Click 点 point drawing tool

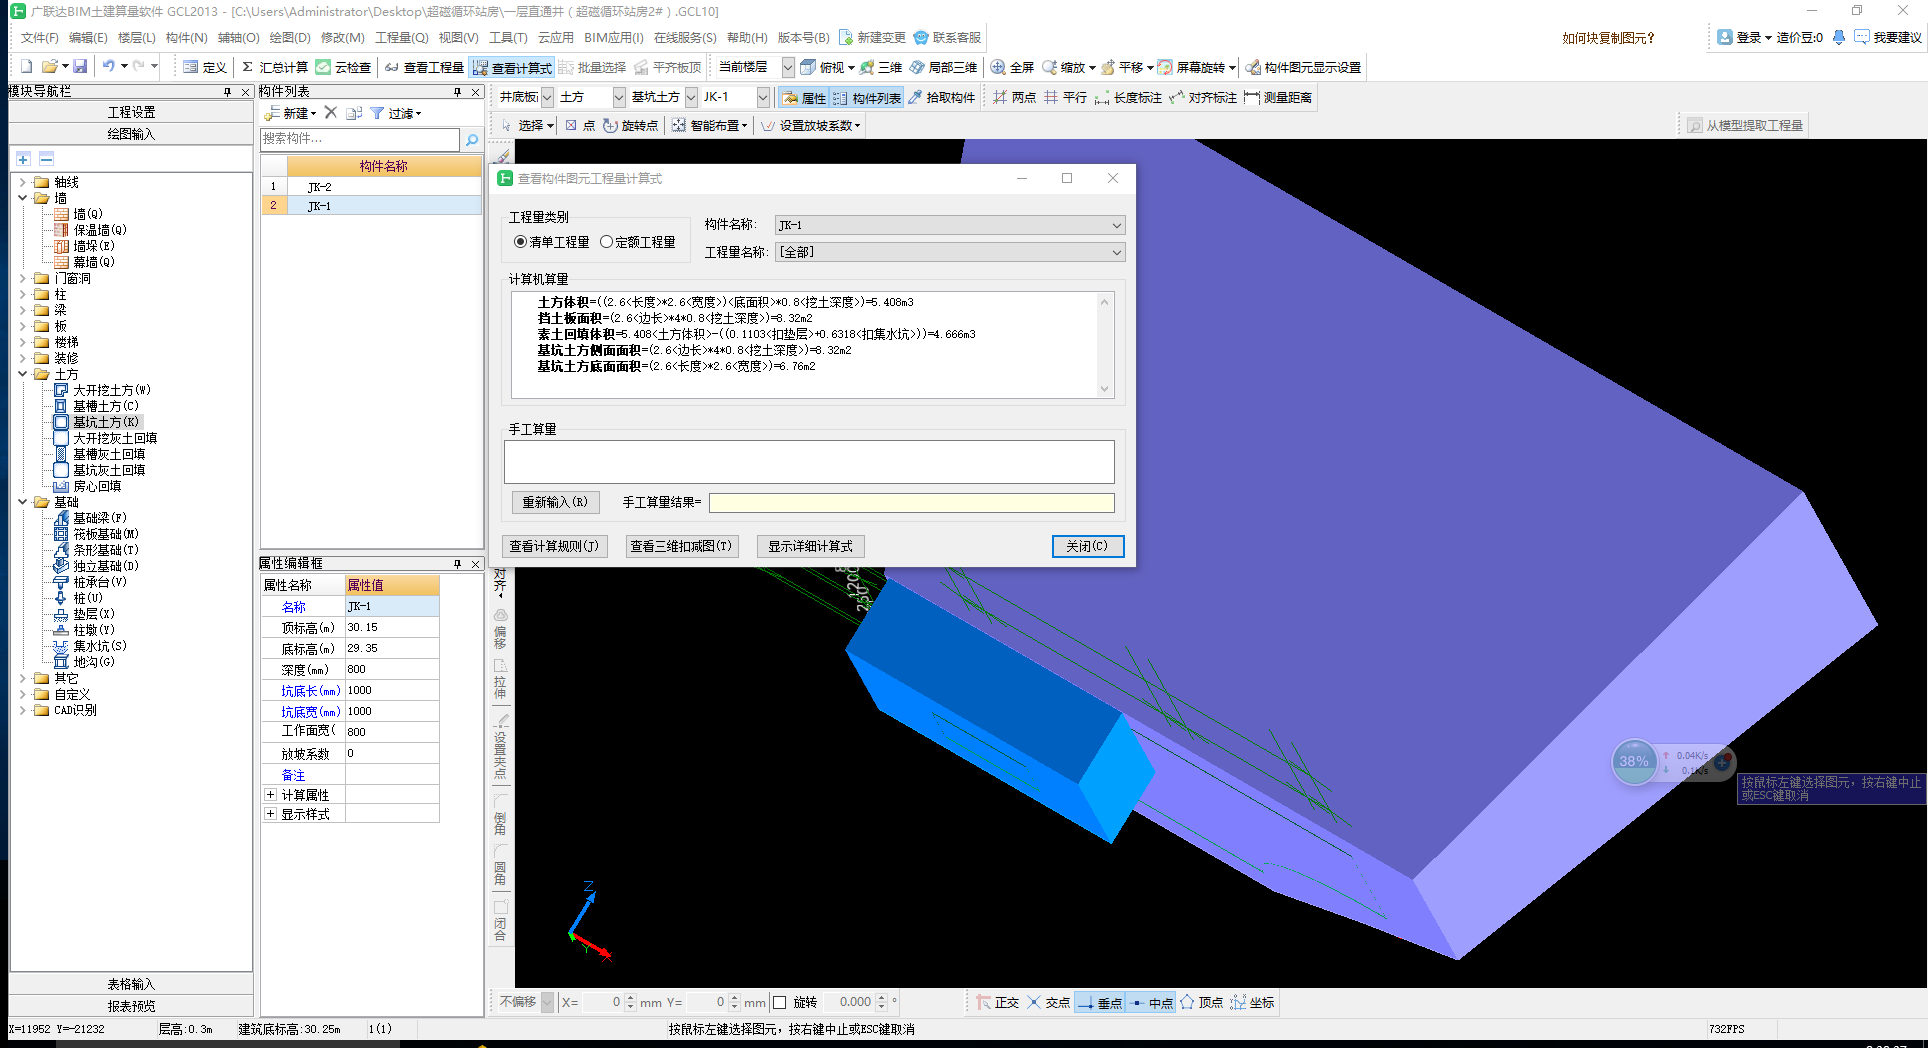(580, 125)
